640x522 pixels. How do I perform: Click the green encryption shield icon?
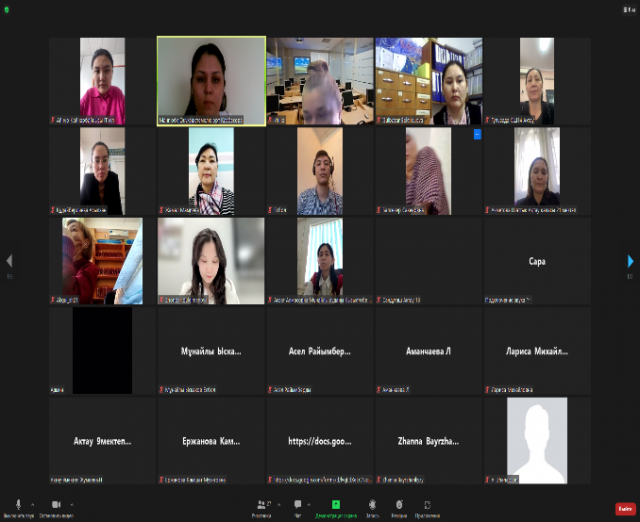click(7, 9)
